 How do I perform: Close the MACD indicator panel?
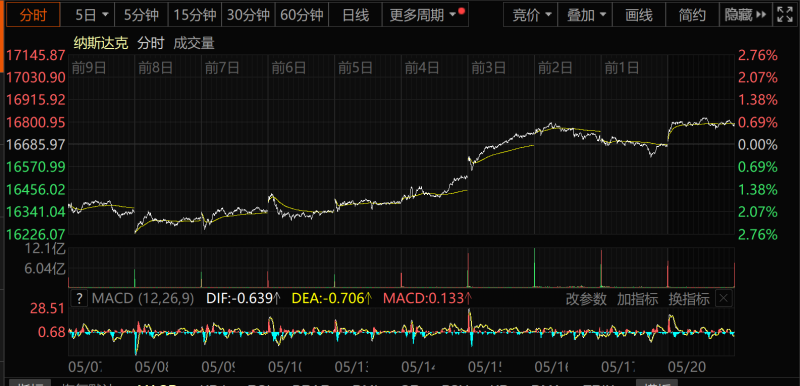tap(725, 298)
